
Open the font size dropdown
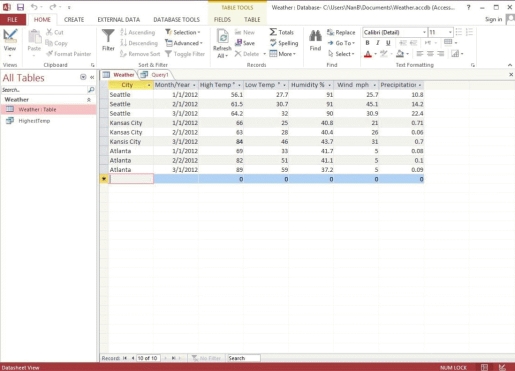pos(450,32)
